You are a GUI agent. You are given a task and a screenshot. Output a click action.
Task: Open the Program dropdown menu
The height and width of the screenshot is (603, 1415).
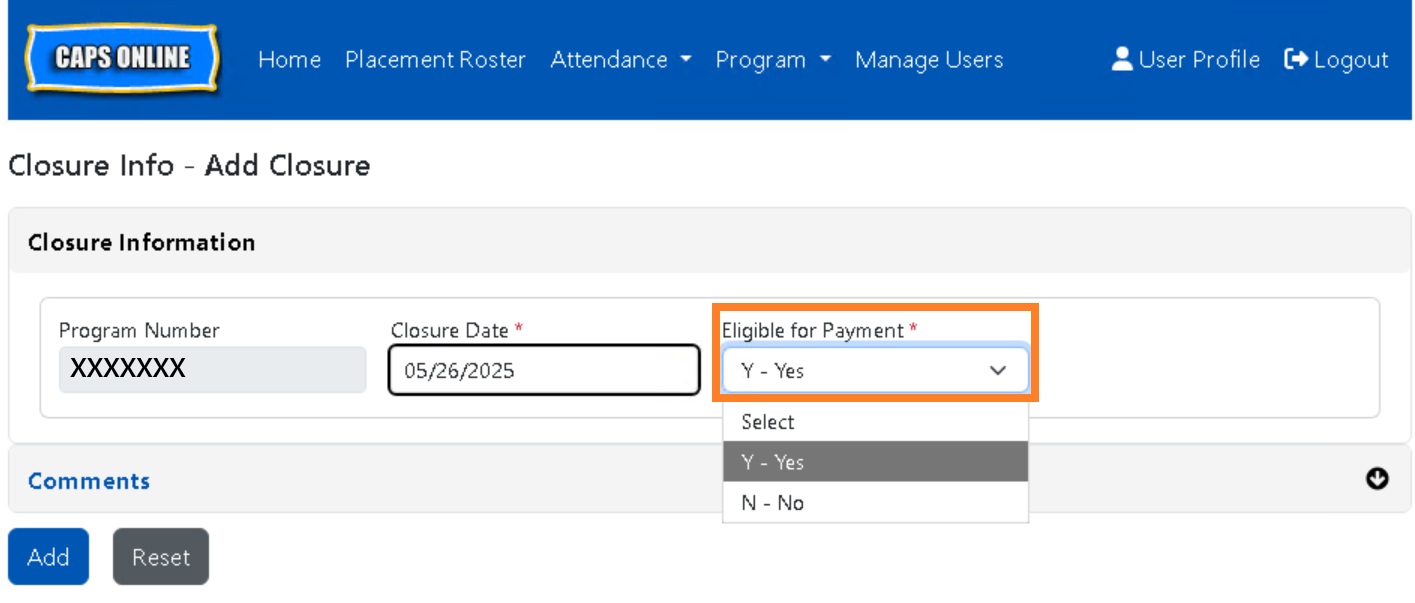pyautogui.click(x=772, y=60)
